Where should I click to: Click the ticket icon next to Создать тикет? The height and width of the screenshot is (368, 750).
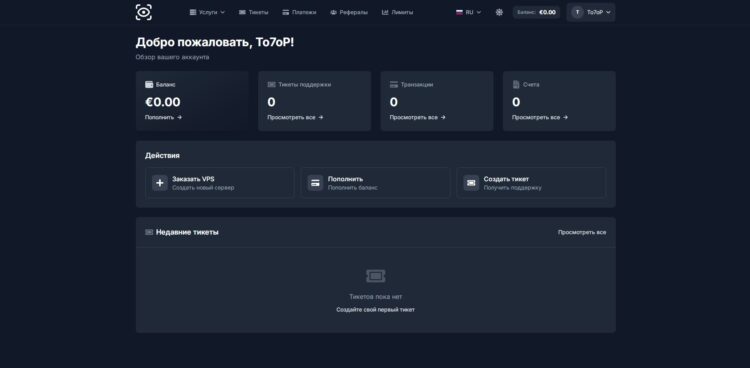click(x=471, y=183)
